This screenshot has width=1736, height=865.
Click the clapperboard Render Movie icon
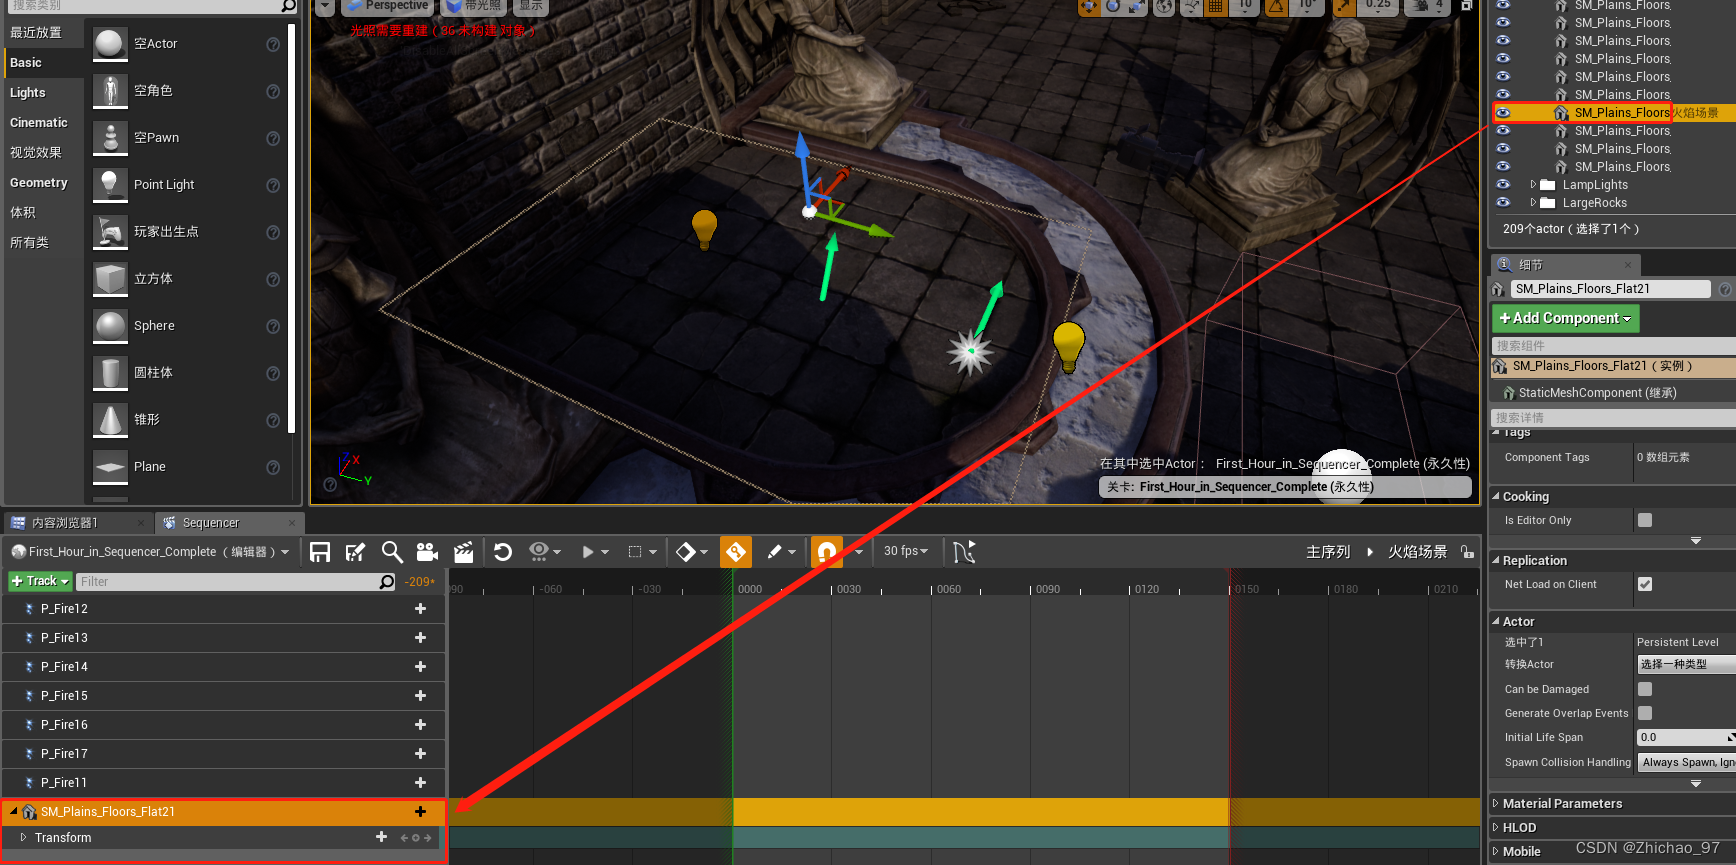point(463,552)
